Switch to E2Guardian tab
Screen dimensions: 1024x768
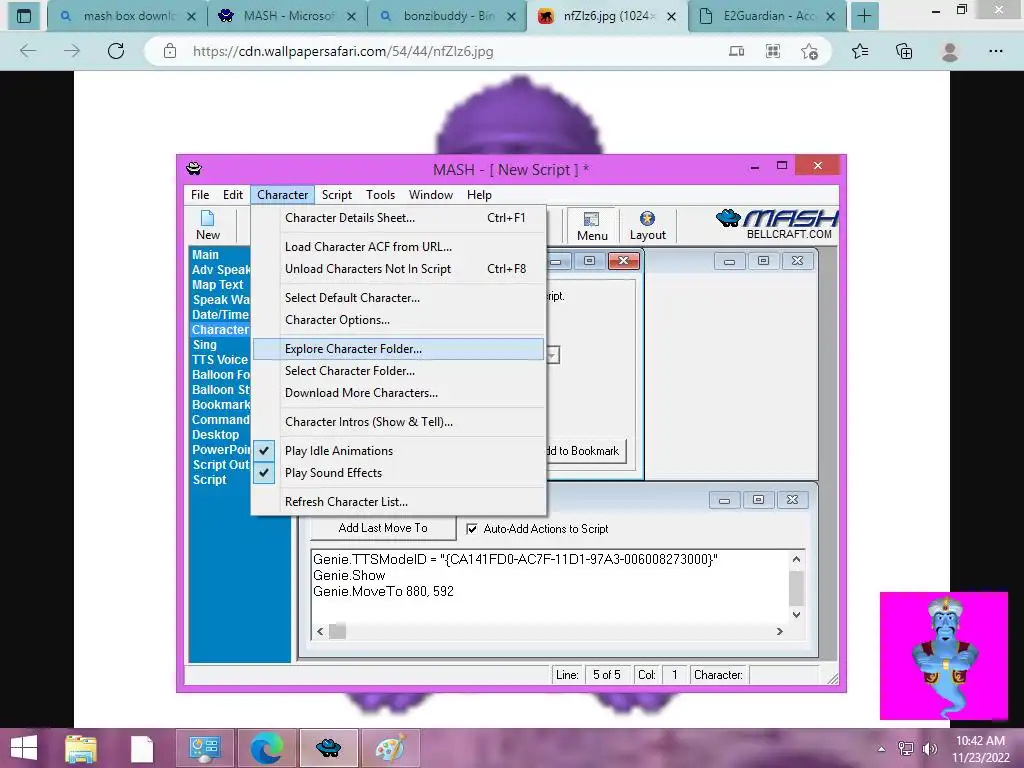(768, 16)
